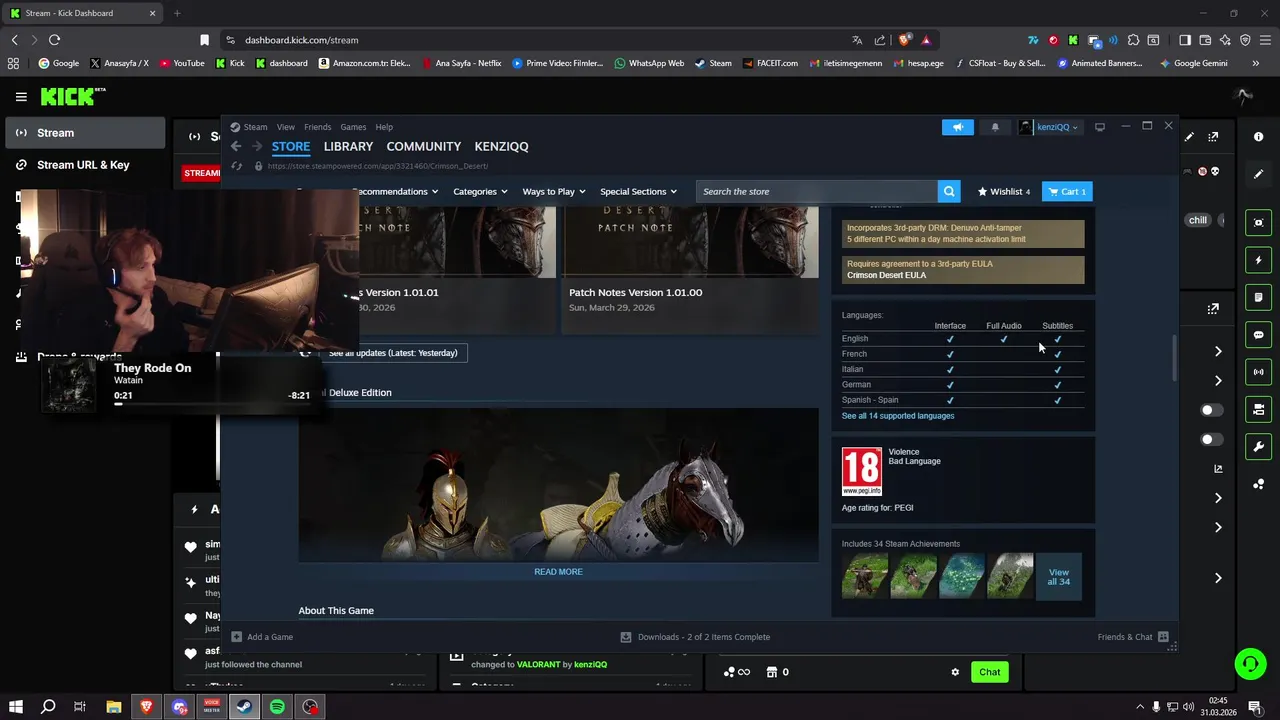Screen dimensions: 1280x720
Task: Click the pencil edit icon in Kick sidebar
Action: click(x=1258, y=174)
